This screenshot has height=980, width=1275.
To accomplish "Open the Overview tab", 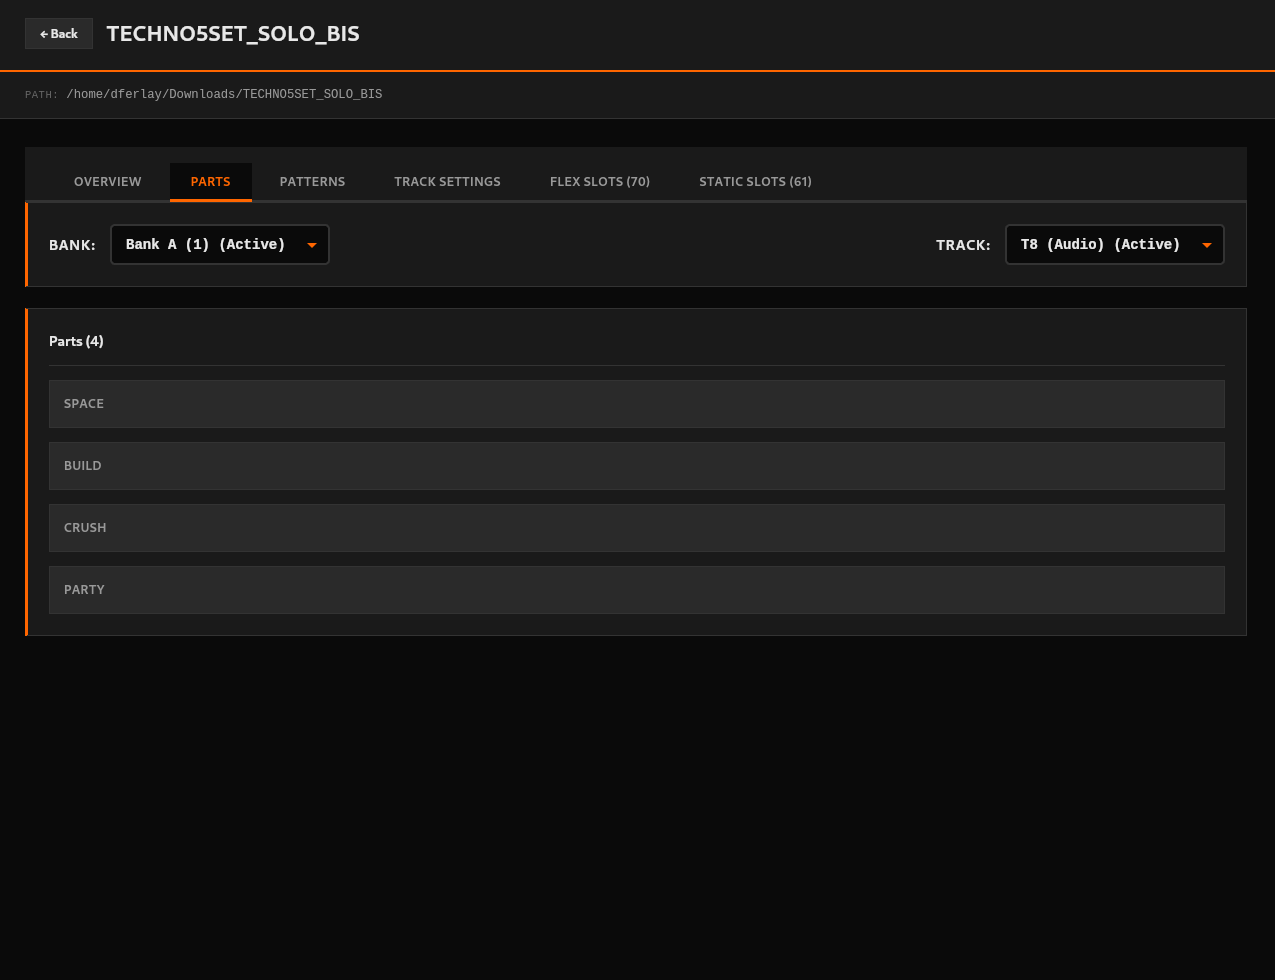I will 108,182.
